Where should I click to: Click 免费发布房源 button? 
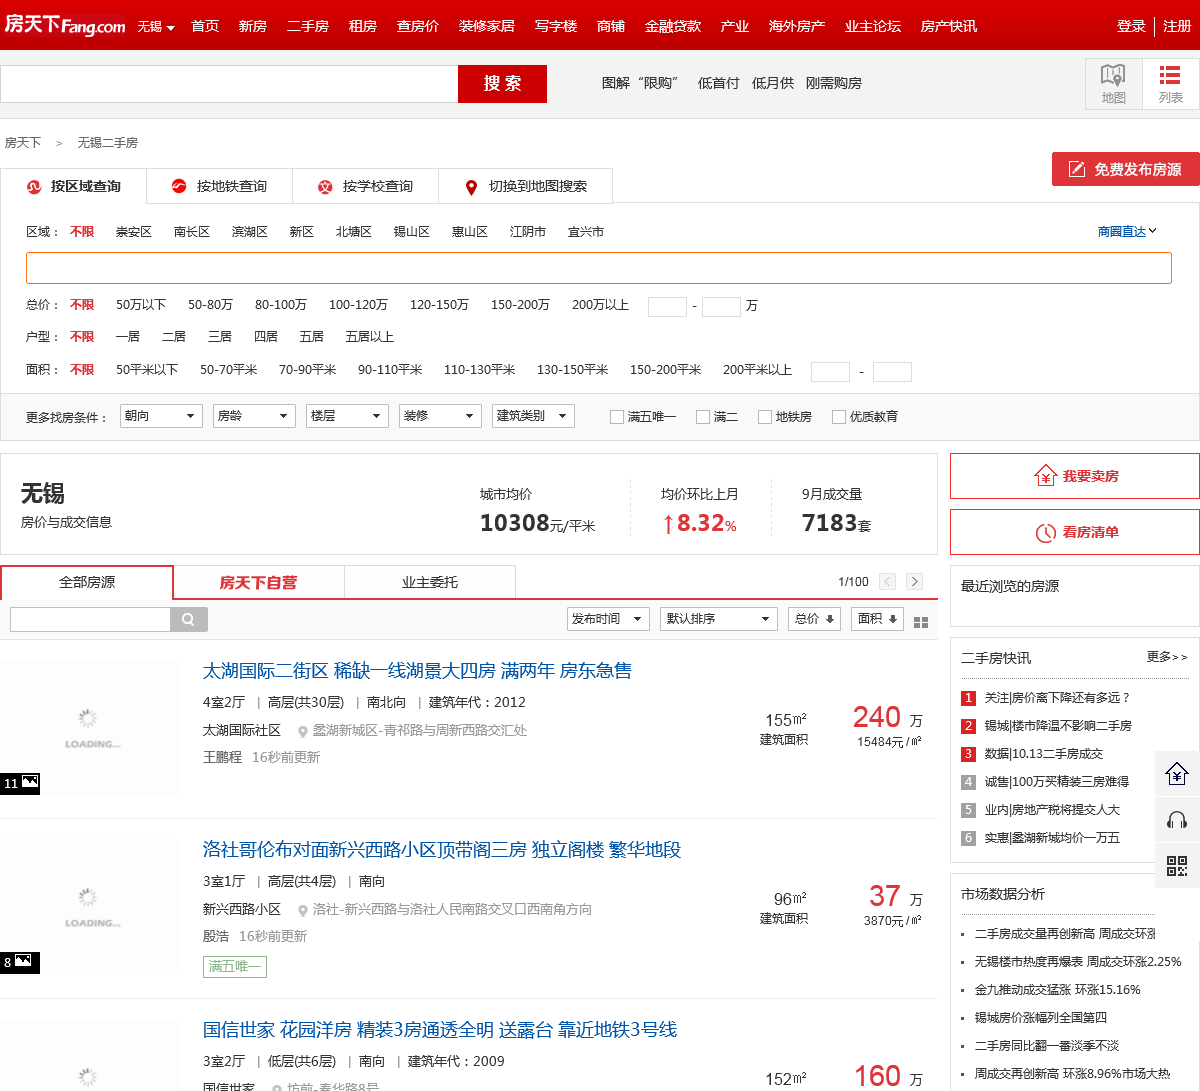pyautogui.click(x=1126, y=169)
